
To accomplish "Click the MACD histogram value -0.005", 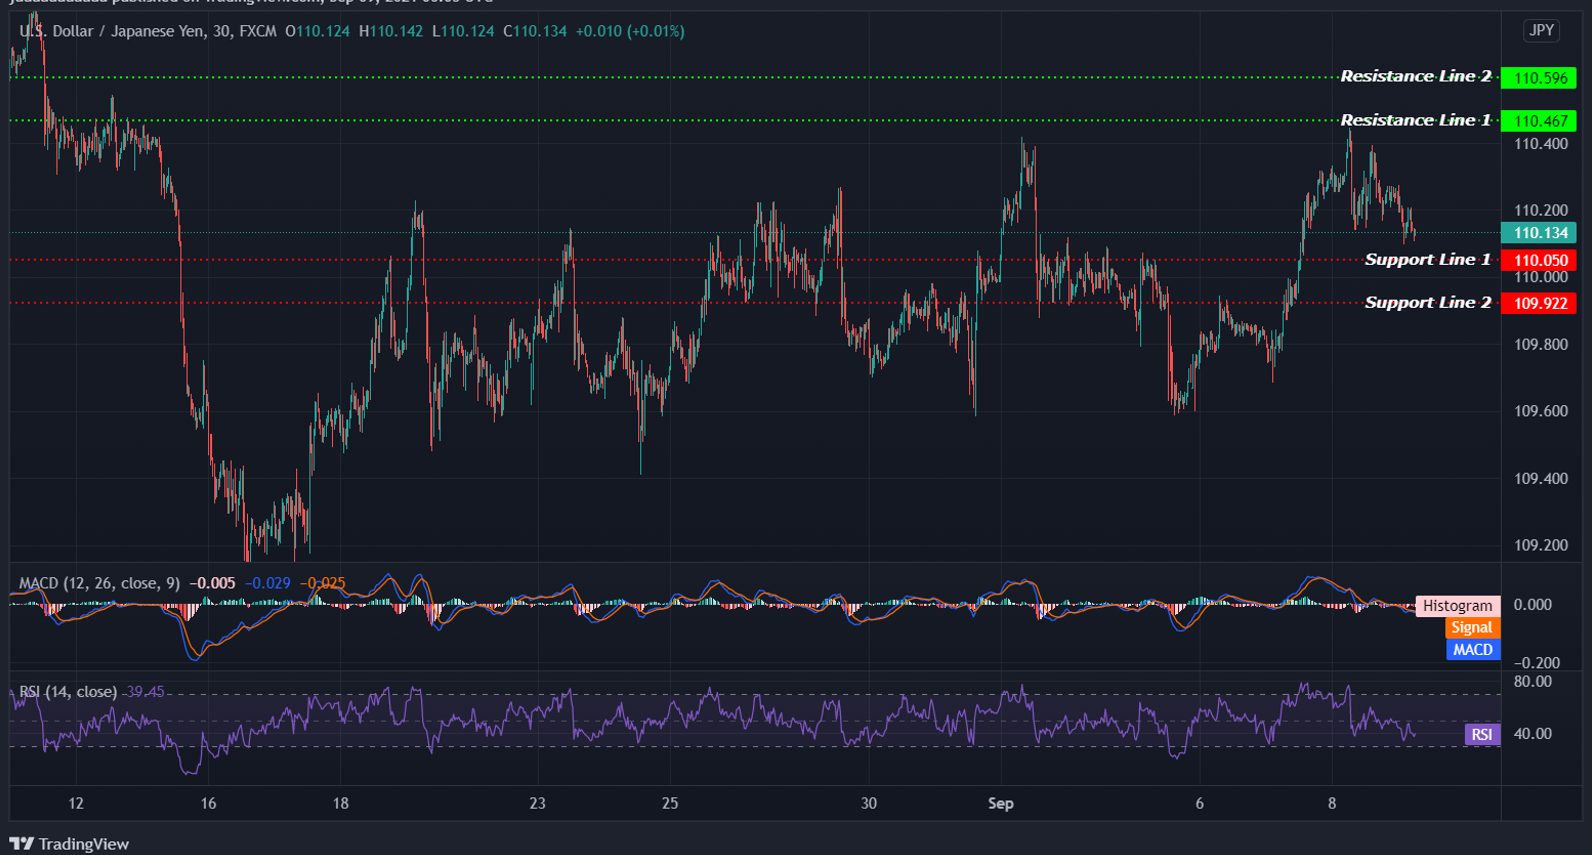I will pyautogui.click(x=213, y=583).
